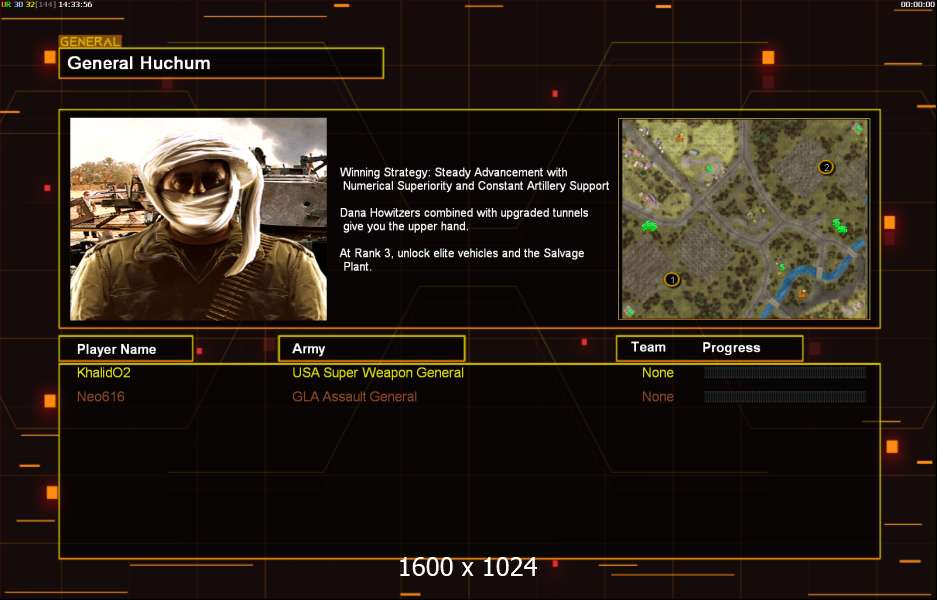Click USA Super Weapon General army entry
The image size is (937, 600).
click(378, 373)
